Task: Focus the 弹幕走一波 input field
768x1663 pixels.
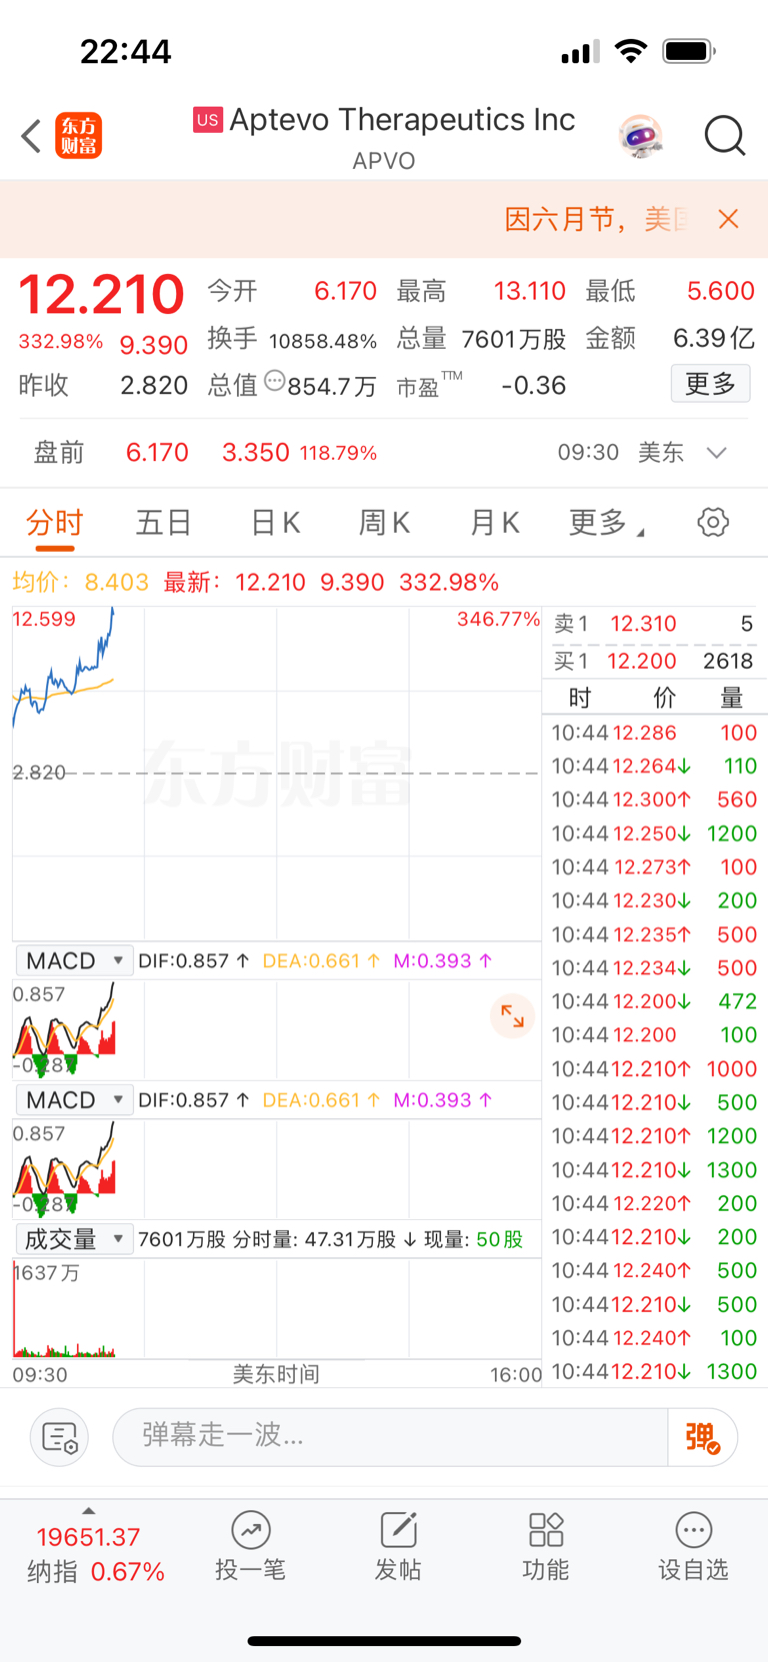Action: (x=390, y=1437)
